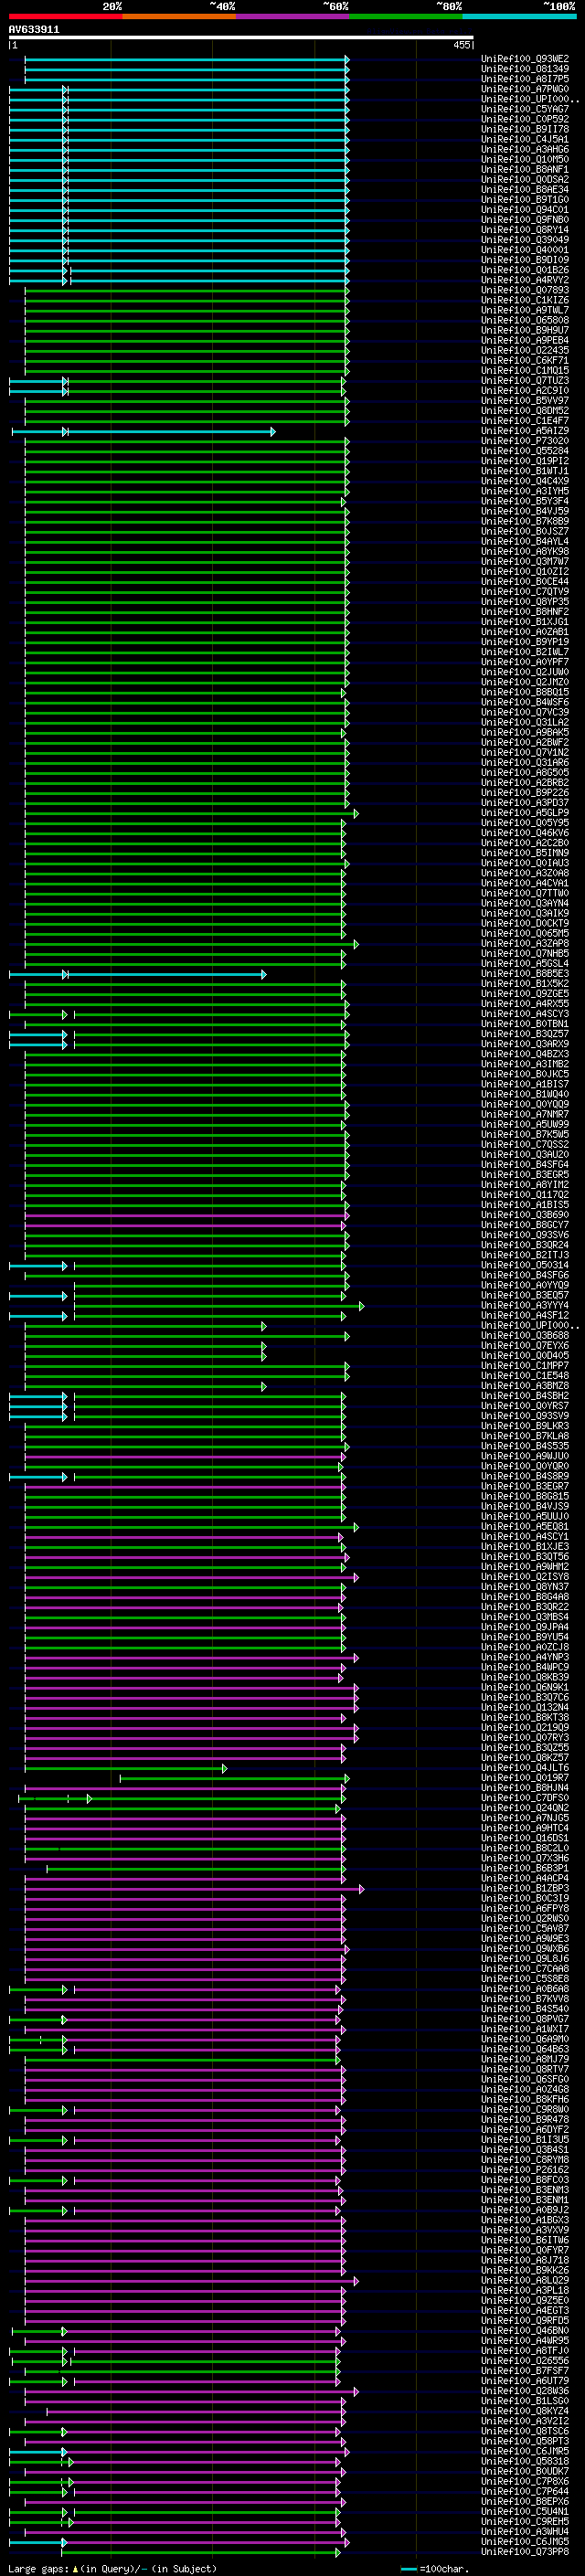Select hit UniRef100_B9LKR3
This screenshot has height=2576, width=585.
pos(525,1426)
